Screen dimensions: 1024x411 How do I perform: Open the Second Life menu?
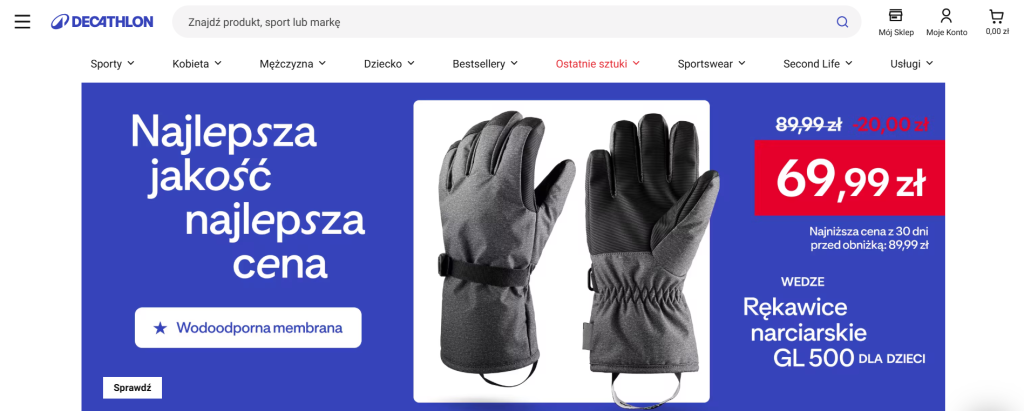click(818, 64)
